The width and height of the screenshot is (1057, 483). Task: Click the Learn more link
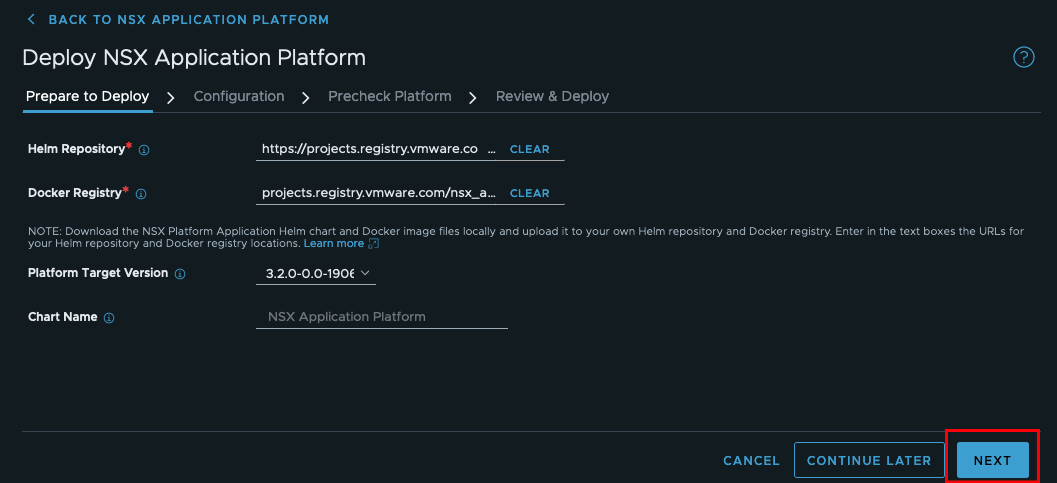tap(334, 243)
